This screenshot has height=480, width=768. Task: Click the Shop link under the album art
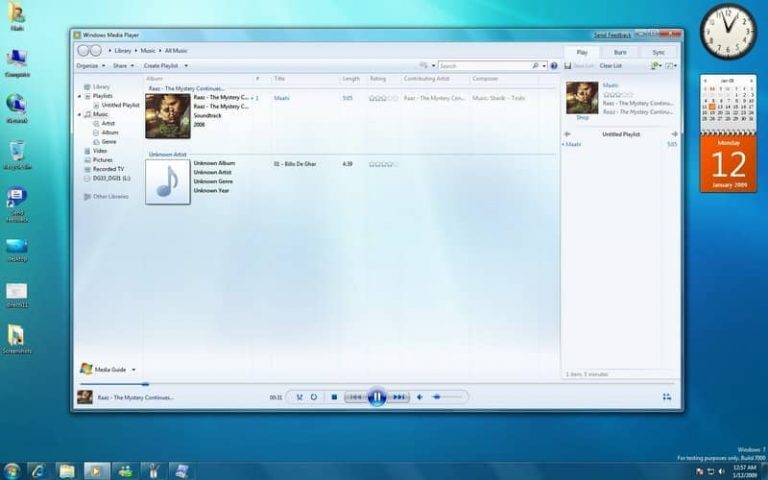pos(582,118)
